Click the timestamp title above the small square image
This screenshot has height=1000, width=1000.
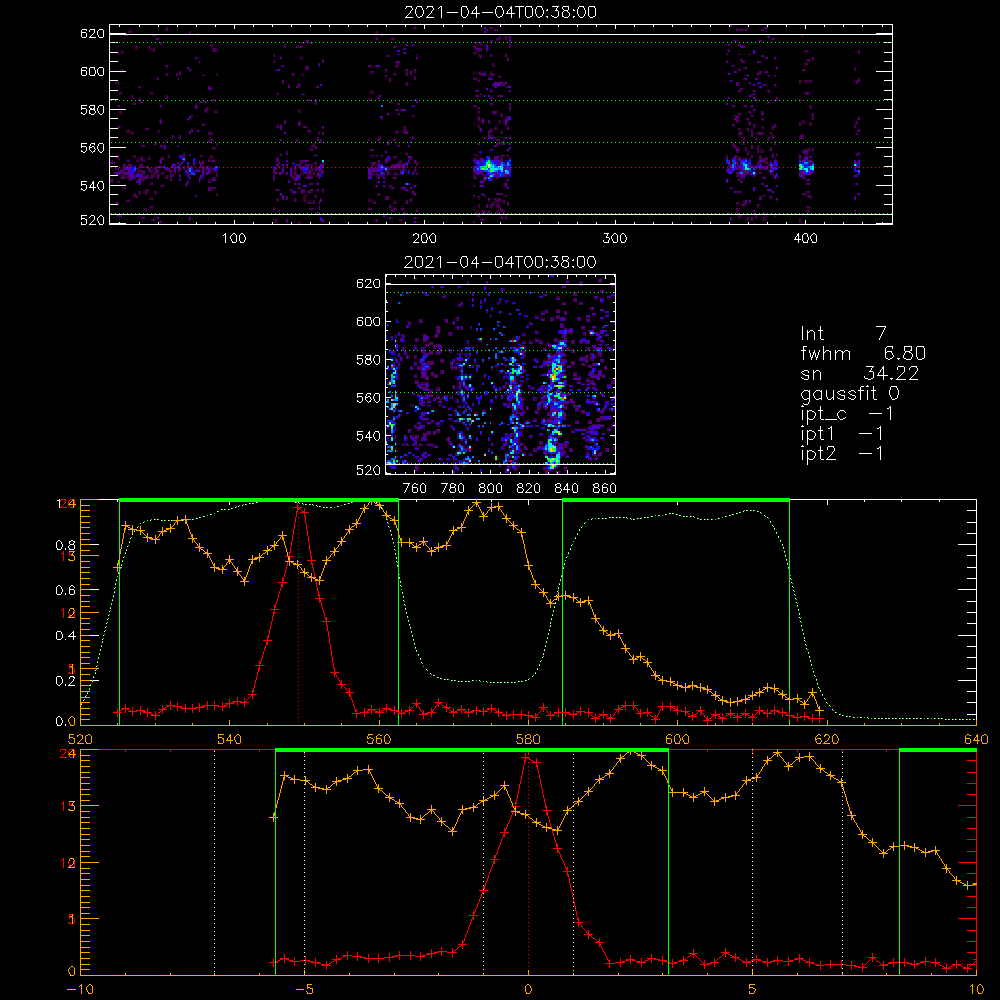[500, 262]
